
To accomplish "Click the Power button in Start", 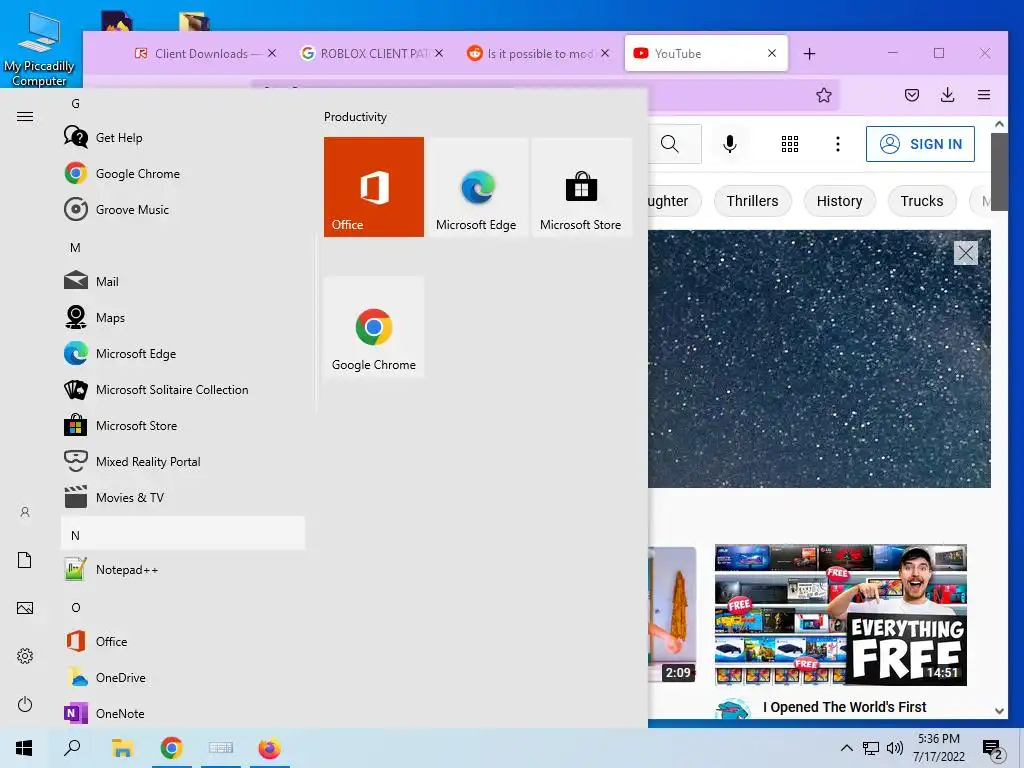I will pos(25,704).
